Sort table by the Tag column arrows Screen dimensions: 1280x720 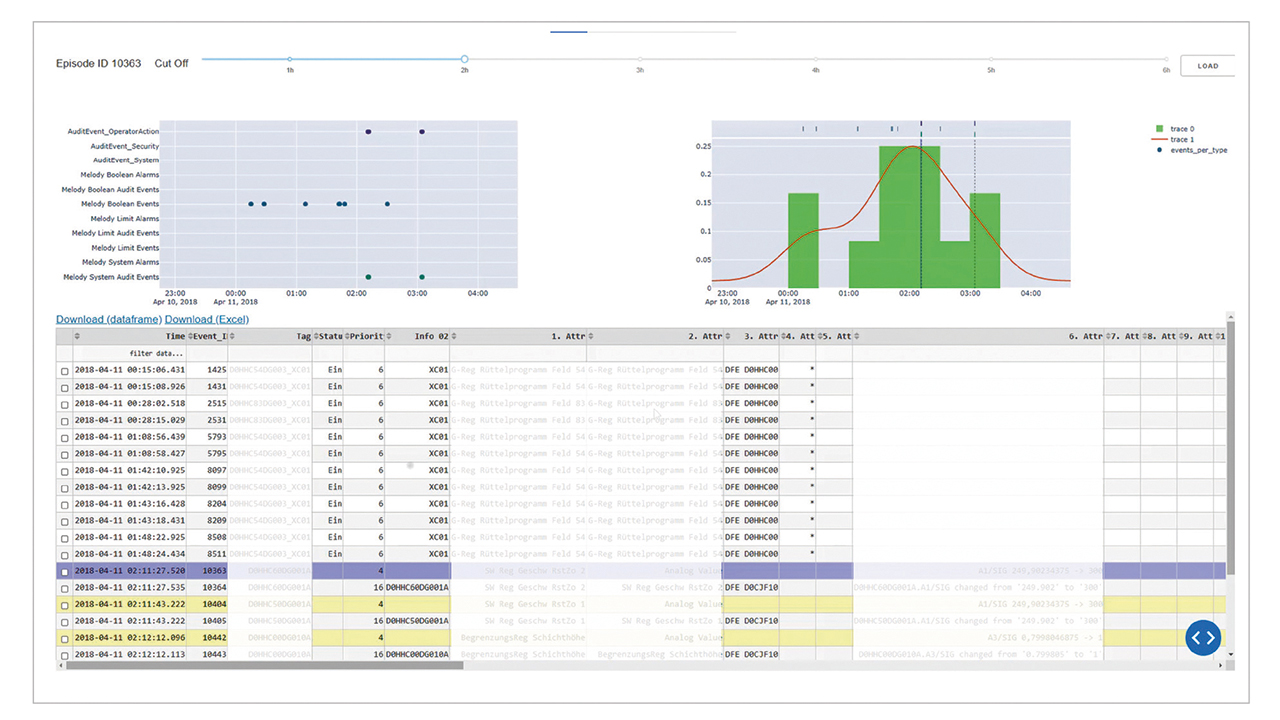click(233, 337)
